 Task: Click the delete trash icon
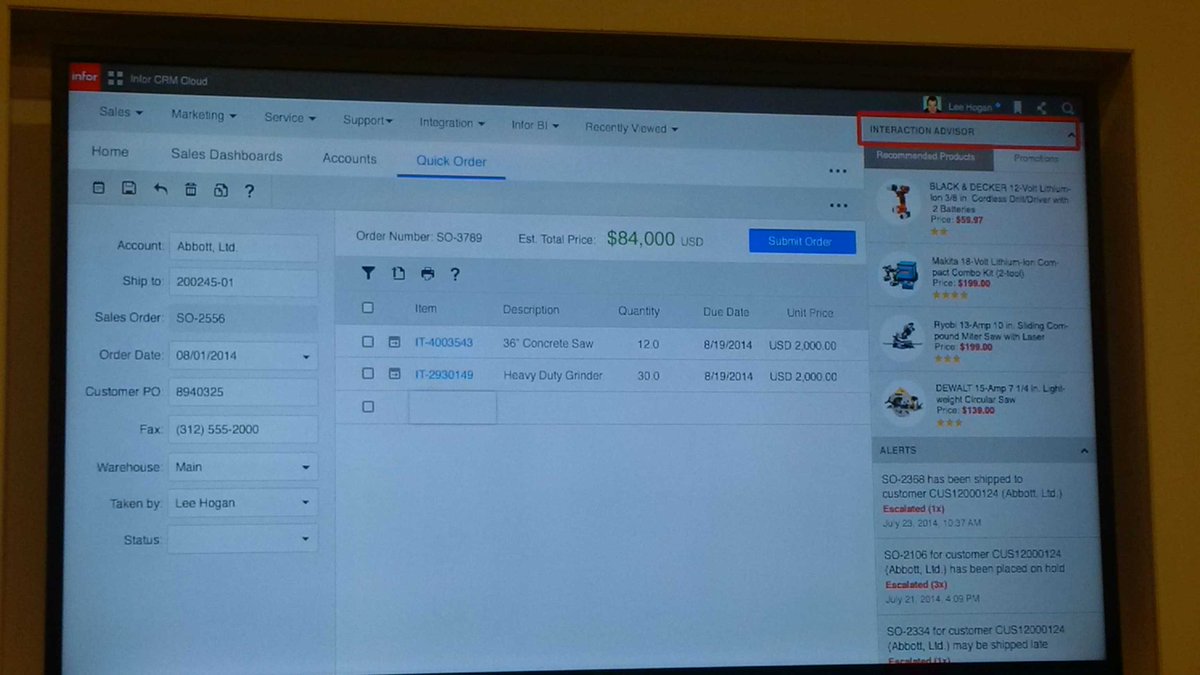pos(191,190)
